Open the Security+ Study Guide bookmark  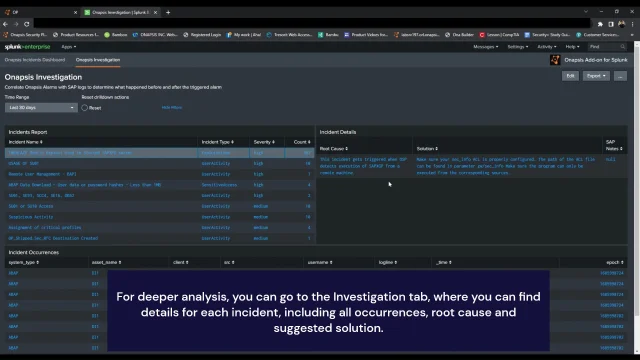pyautogui.click(x=547, y=35)
